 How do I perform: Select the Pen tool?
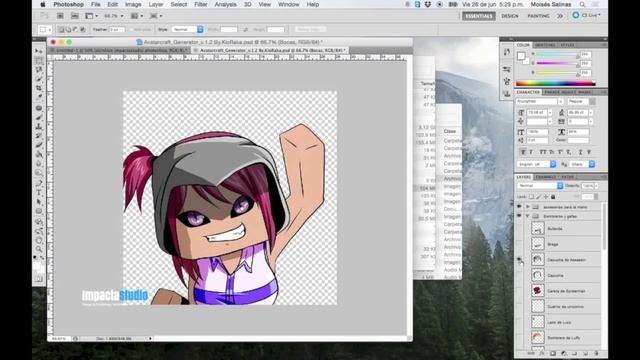click(39, 183)
